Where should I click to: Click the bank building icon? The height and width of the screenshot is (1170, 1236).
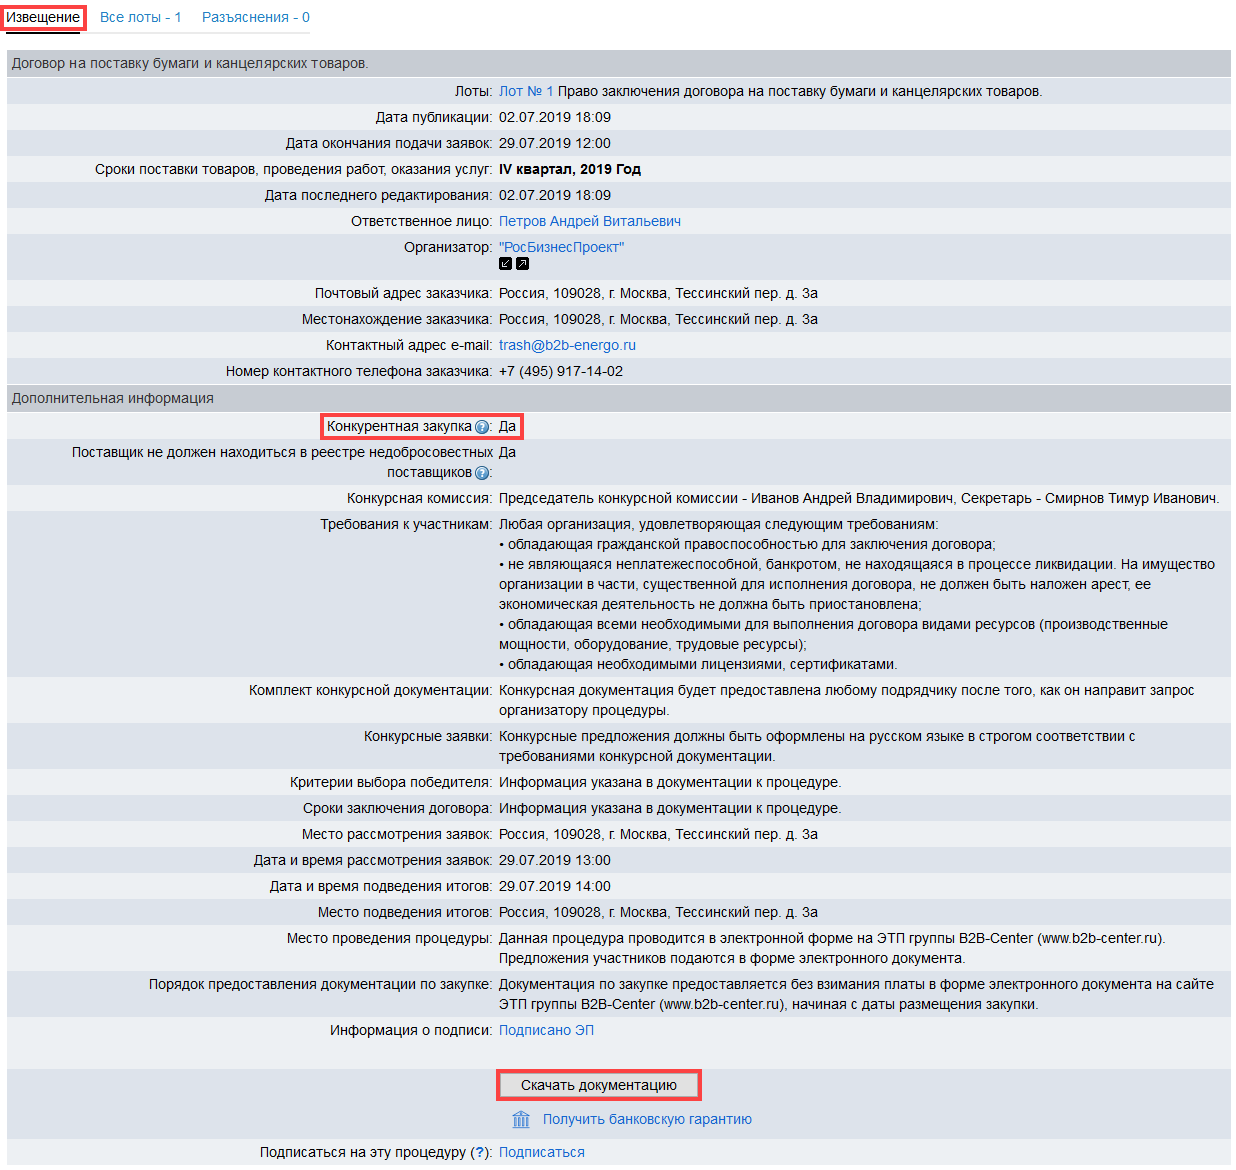click(x=521, y=1119)
